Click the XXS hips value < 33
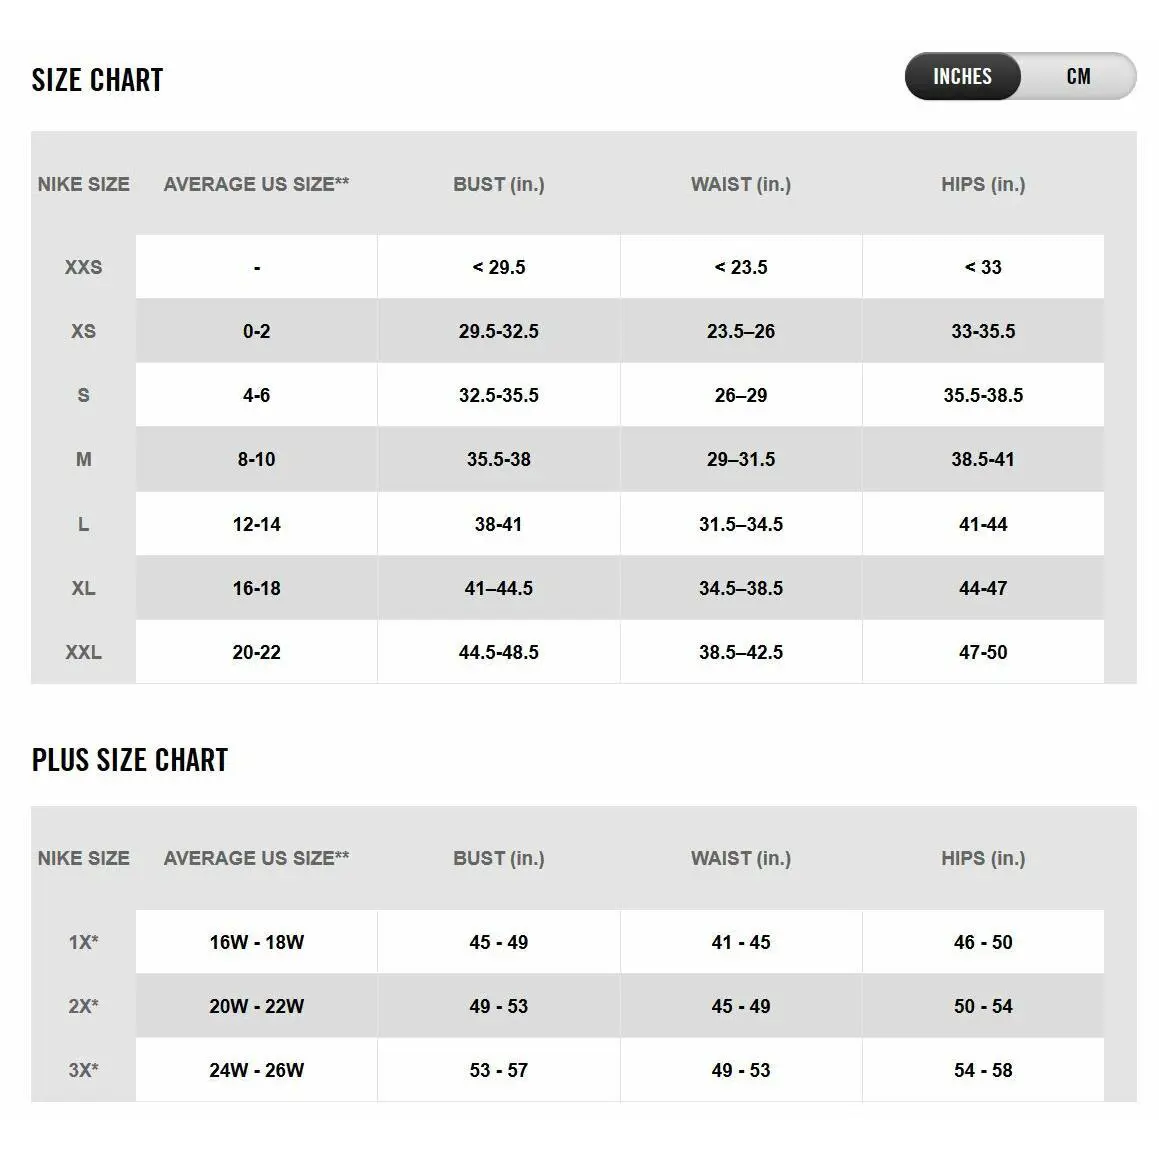Viewport: 1159px width, 1159px height. point(983,267)
